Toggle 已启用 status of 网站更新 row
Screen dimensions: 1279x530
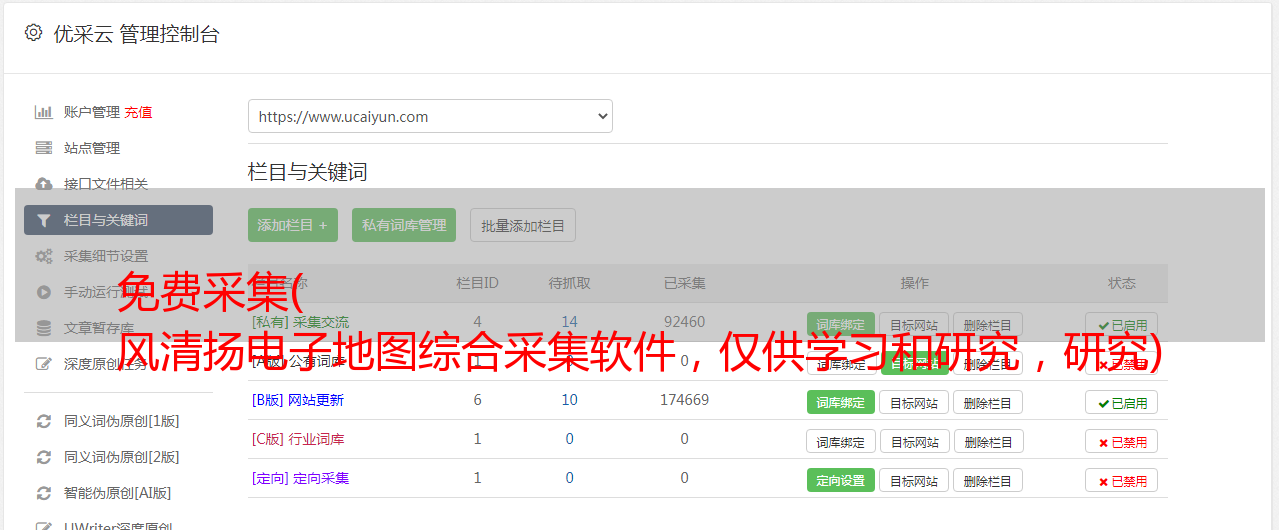(x=1122, y=402)
